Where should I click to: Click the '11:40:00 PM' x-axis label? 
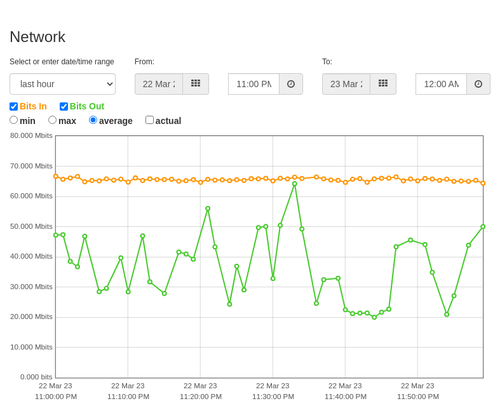tap(346, 397)
